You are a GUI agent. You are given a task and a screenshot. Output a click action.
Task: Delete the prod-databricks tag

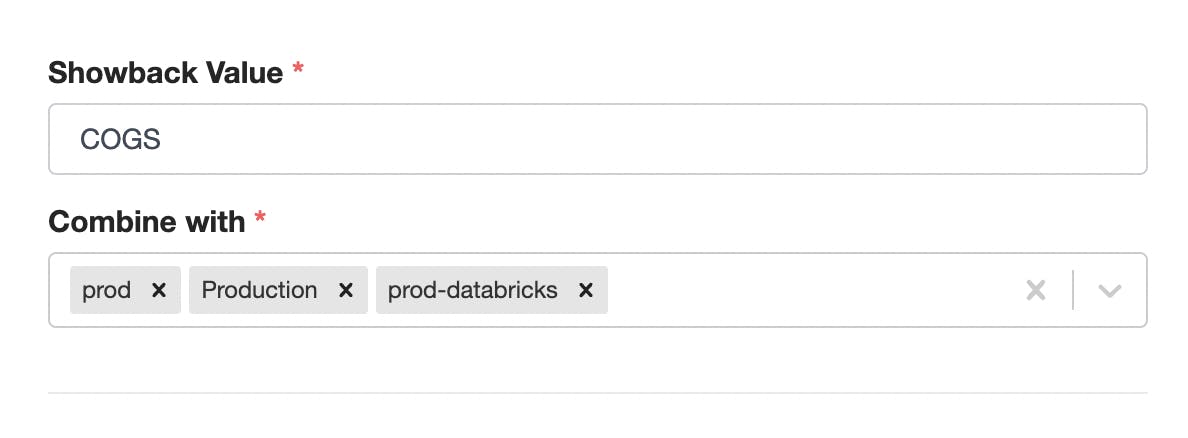(586, 290)
